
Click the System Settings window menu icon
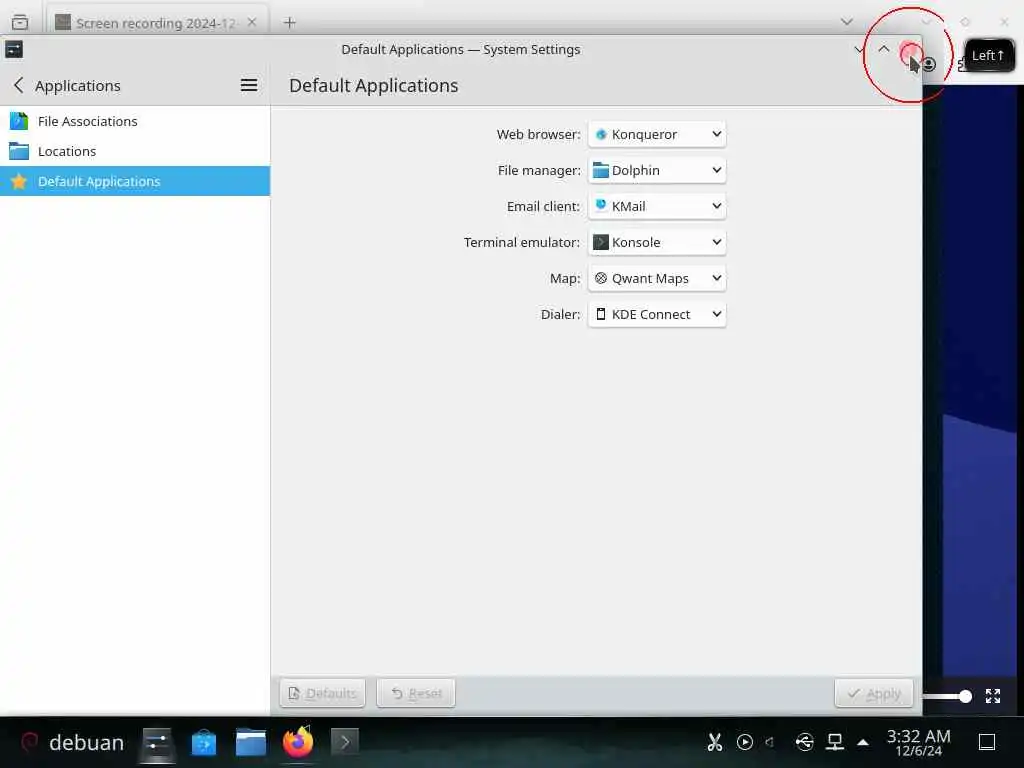[x=14, y=50]
